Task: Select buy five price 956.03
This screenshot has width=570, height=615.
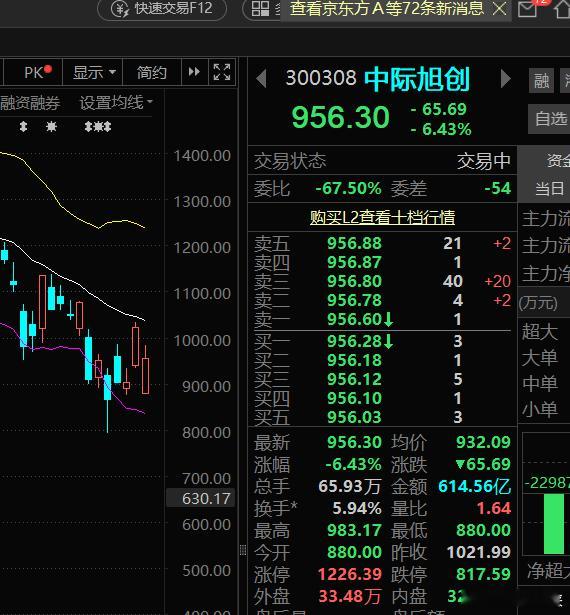Action: point(354,417)
